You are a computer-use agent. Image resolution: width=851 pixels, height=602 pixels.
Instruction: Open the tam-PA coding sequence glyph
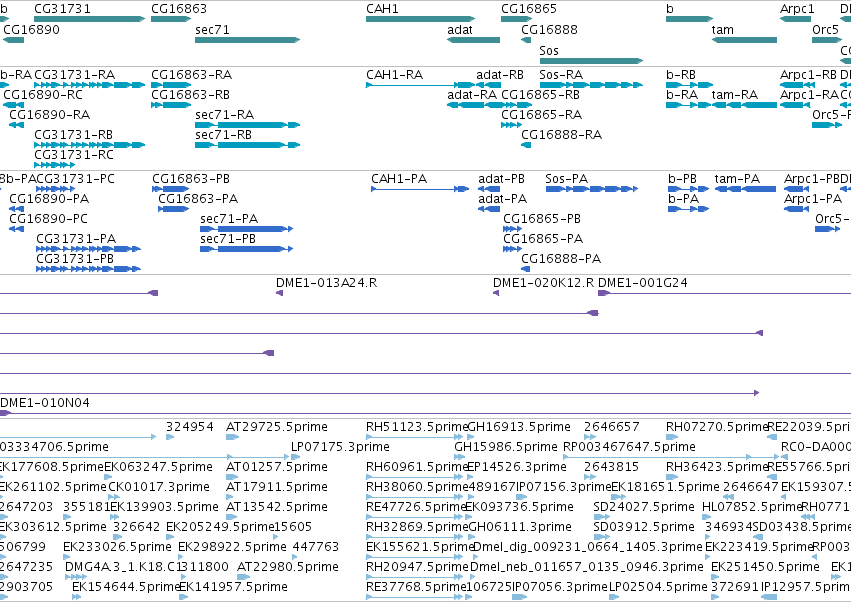click(x=745, y=189)
